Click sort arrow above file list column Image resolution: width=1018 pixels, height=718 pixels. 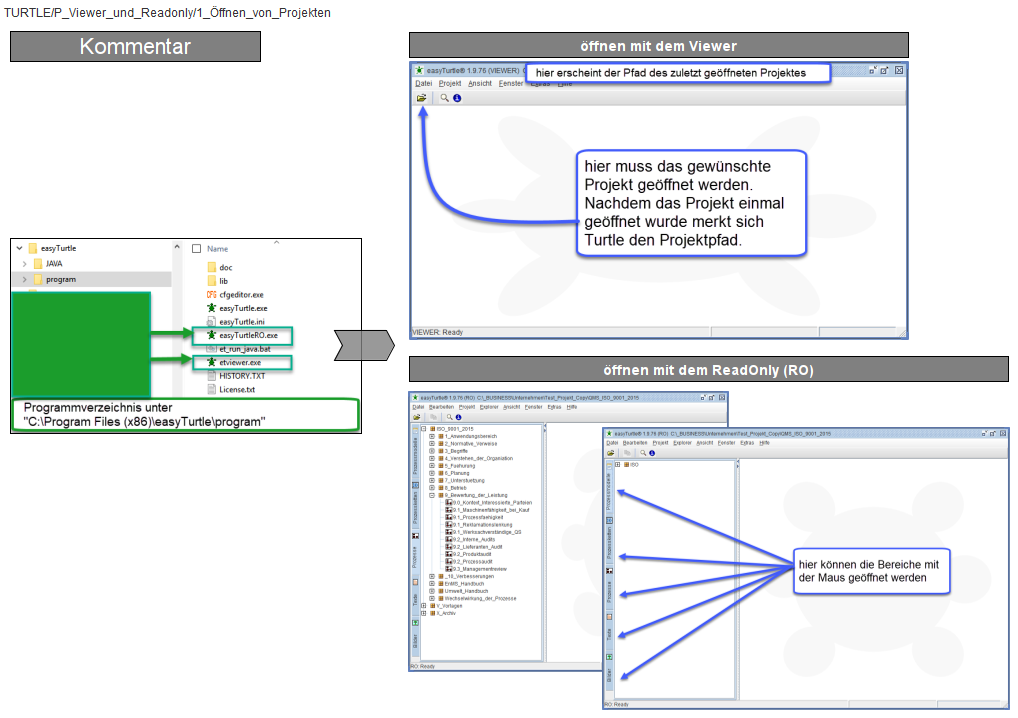pyautogui.click(x=277, y=242)
